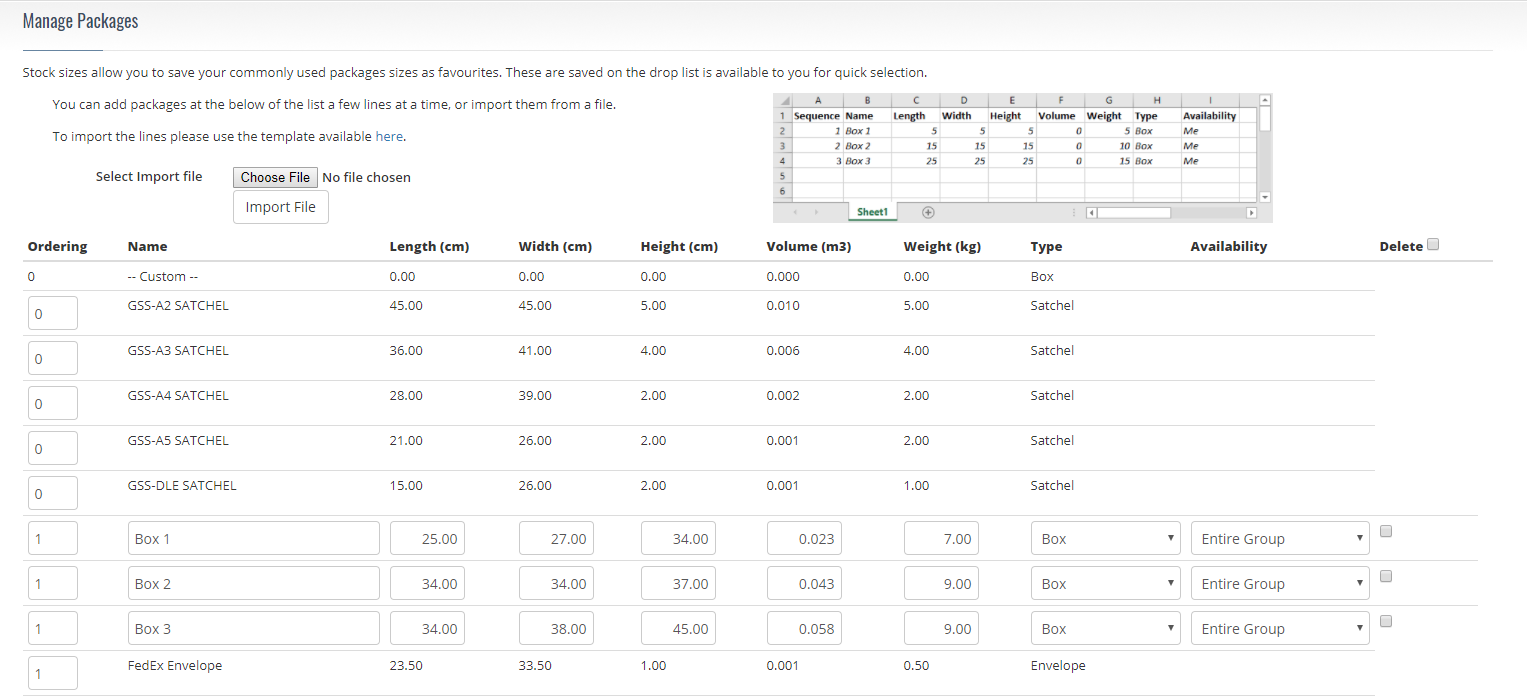1527x698 pixels.
Task: Click the Box 1 weight field 7.00
Action: tap(941, 538)
